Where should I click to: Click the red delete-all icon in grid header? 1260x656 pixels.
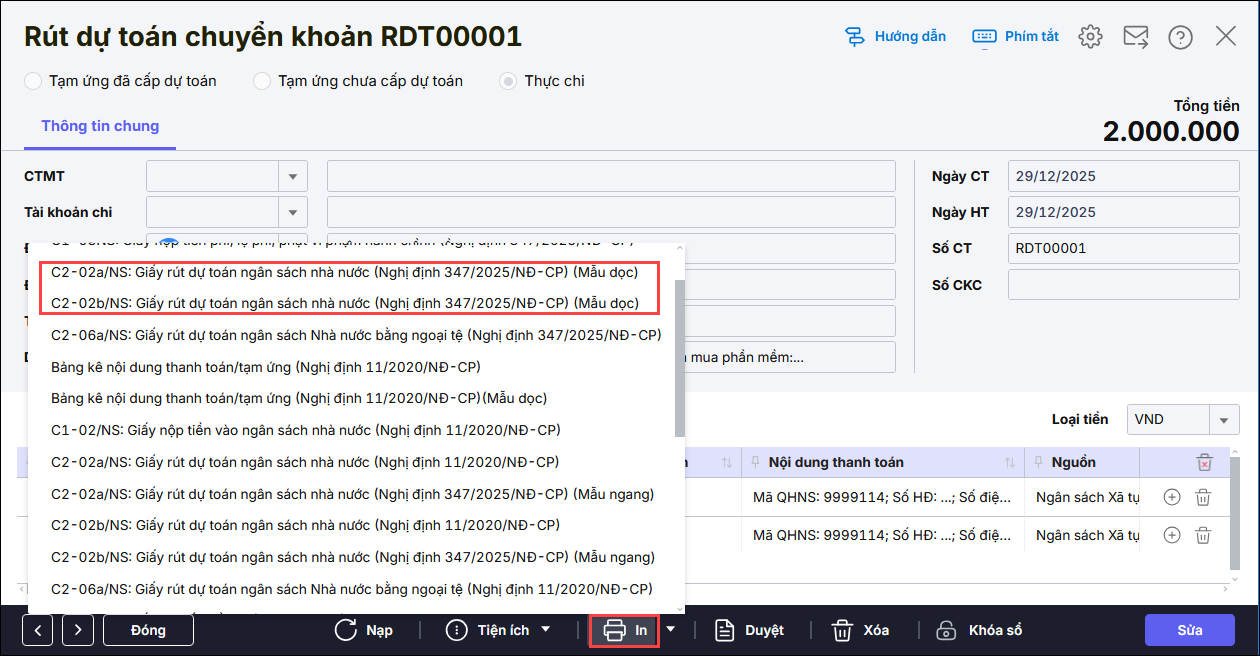[x=1204, y=462]
